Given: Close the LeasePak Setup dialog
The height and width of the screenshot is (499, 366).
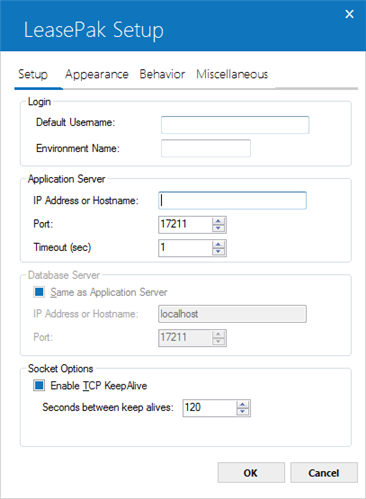Looking at the screenshot, I should coord(349,14).
